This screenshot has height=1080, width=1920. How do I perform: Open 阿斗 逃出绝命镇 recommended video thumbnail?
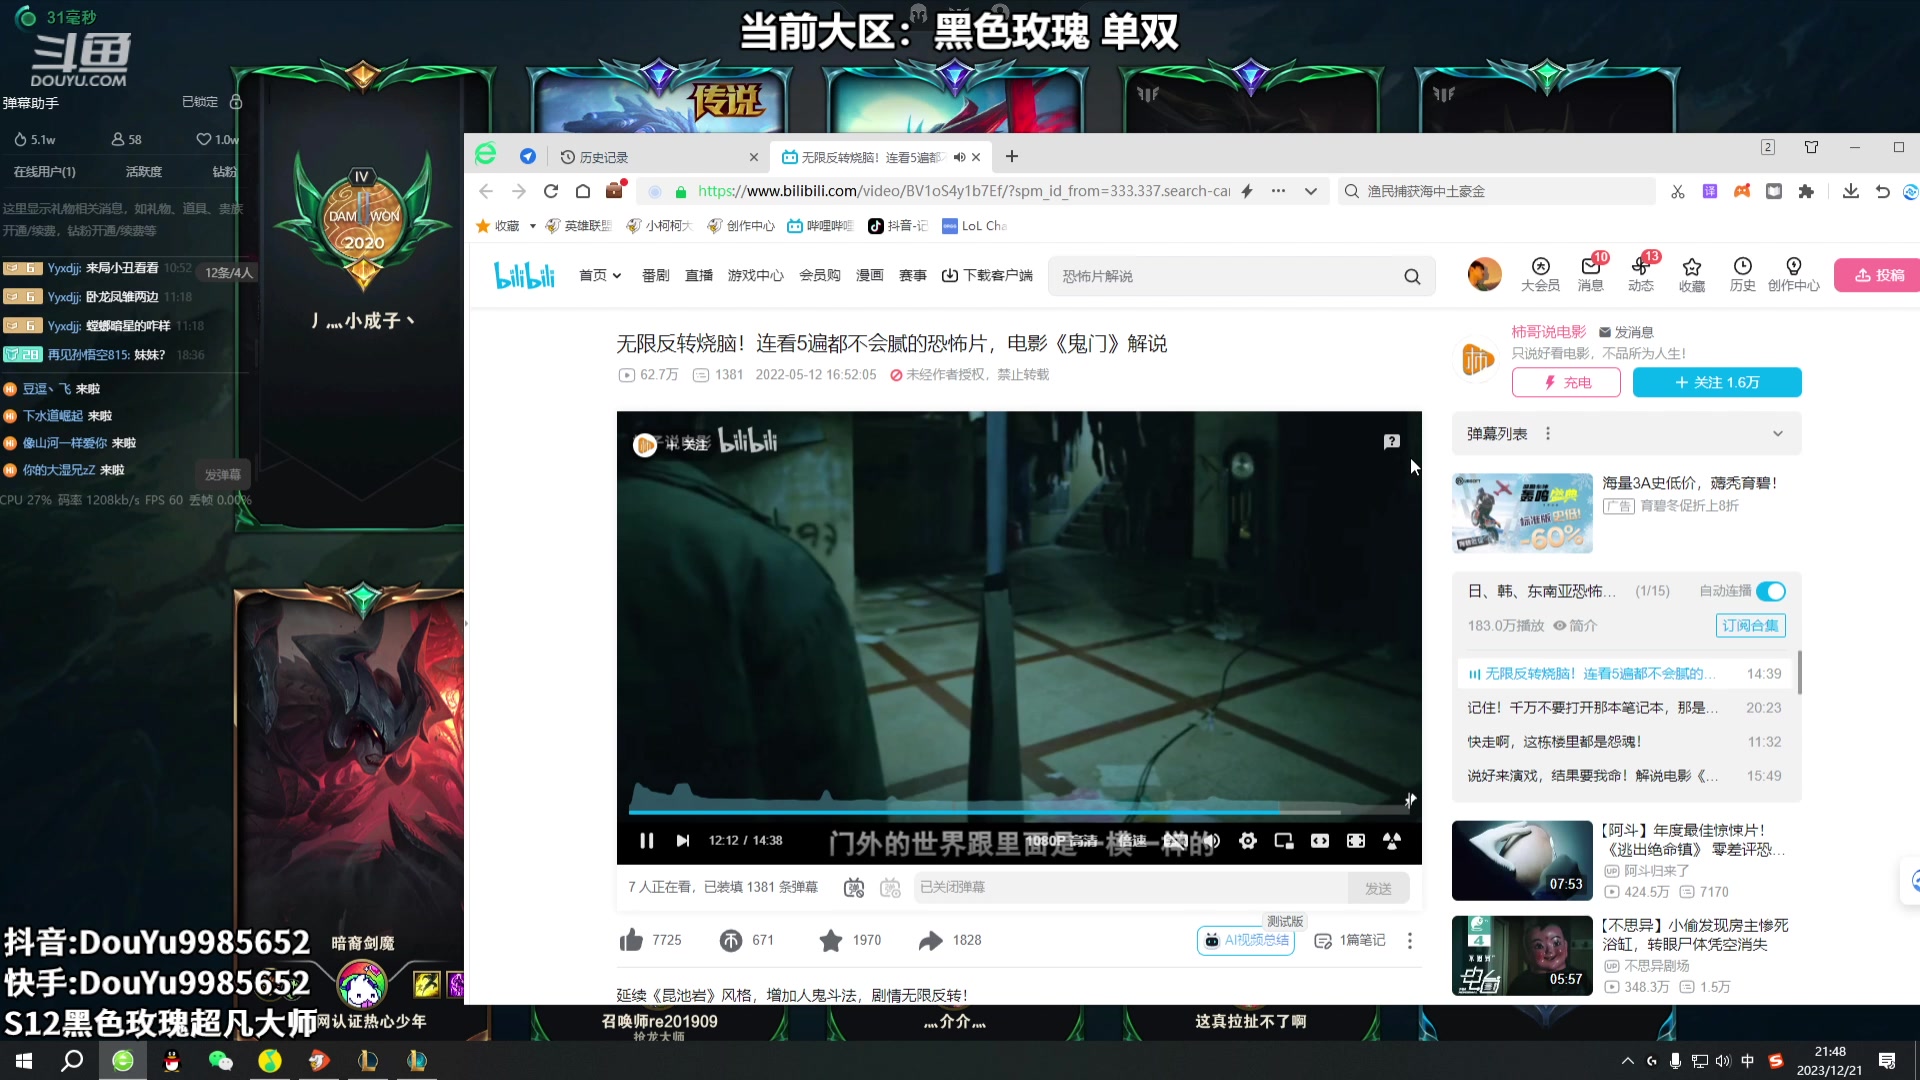click(1522, 860)
